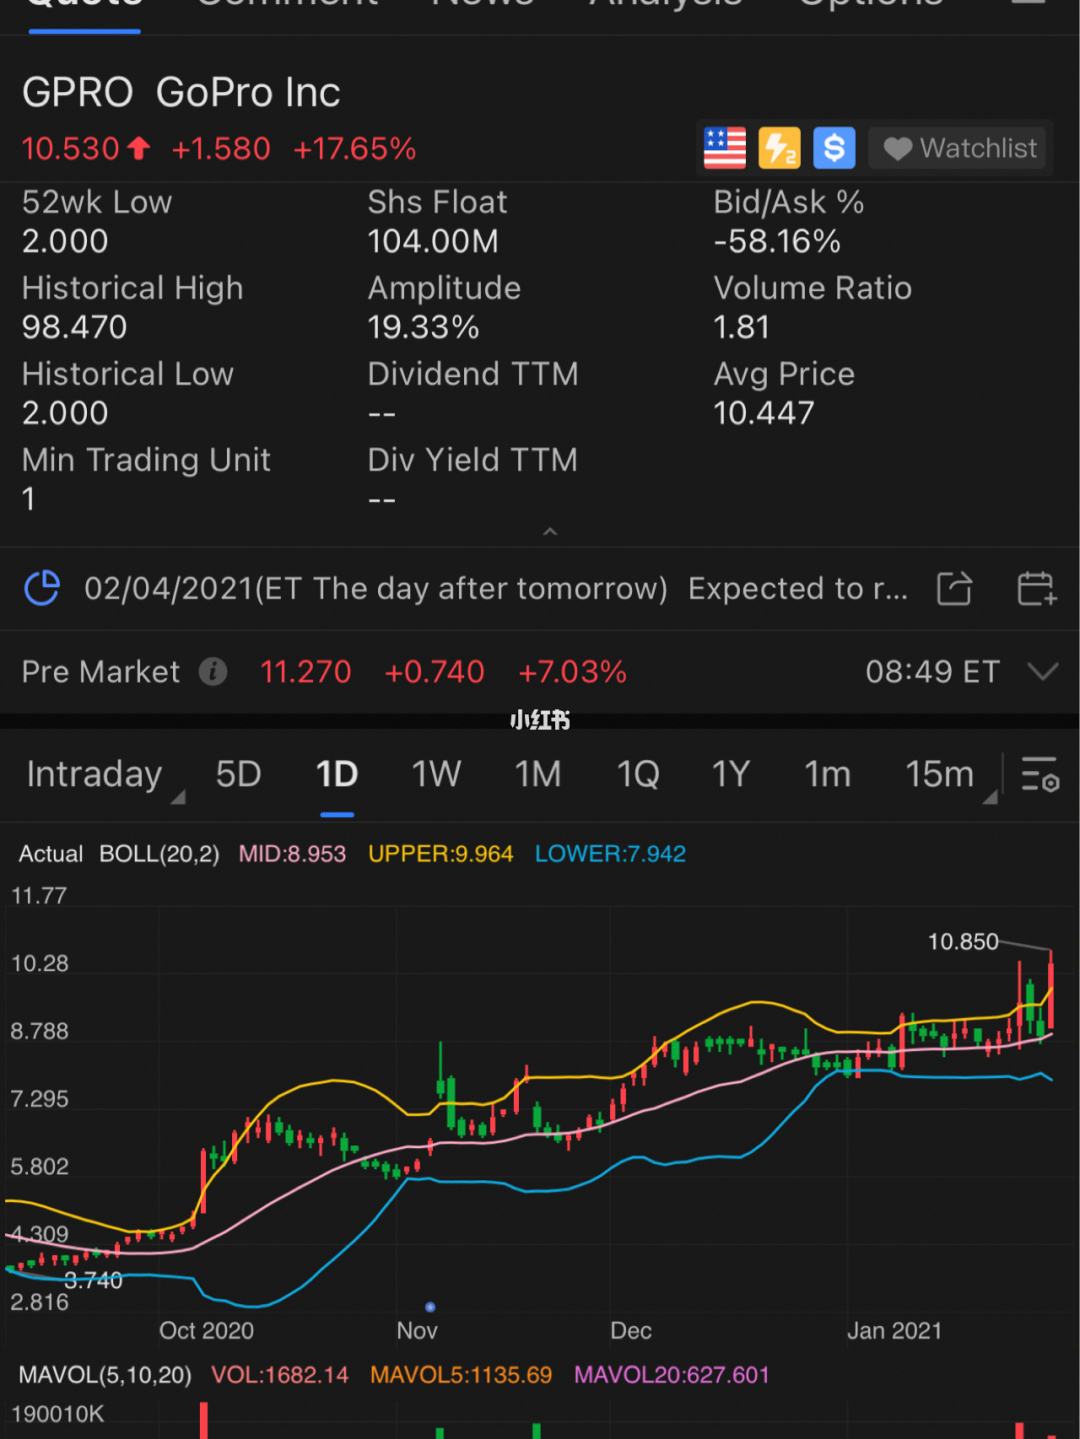Tap the MAVOL(5,10,20) indicator label
The height and width of the screenshot is (1439, 1080).
coord(105,1375)
